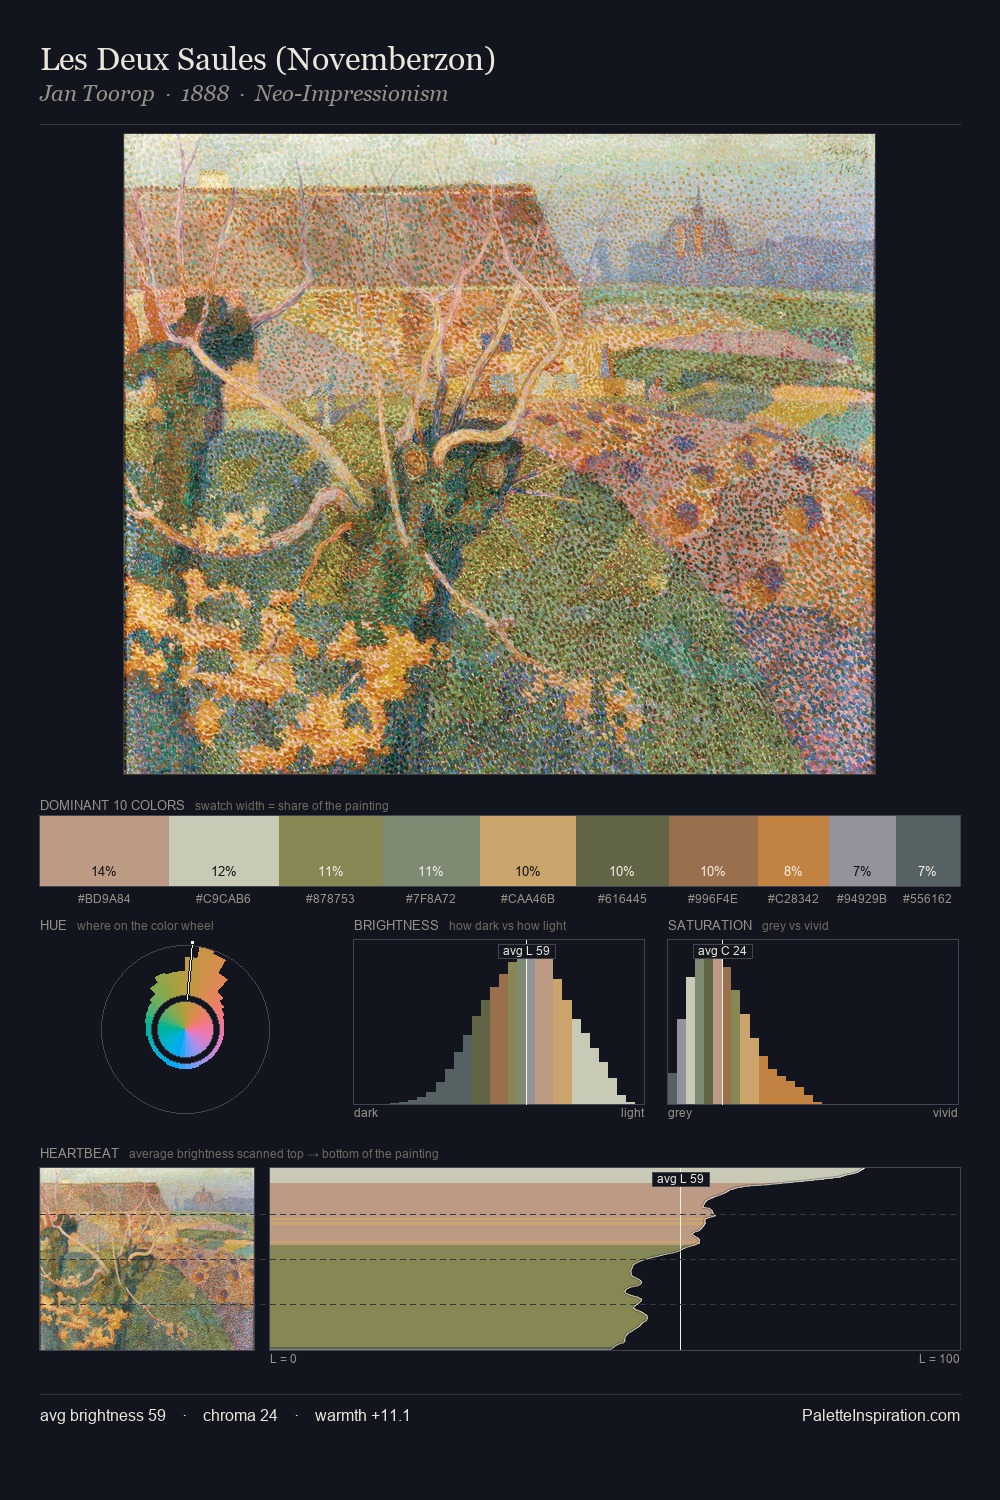Screen dimensions: 1000x1500
Task: Click the 'HUE' section heading
Action: point(53,925)
